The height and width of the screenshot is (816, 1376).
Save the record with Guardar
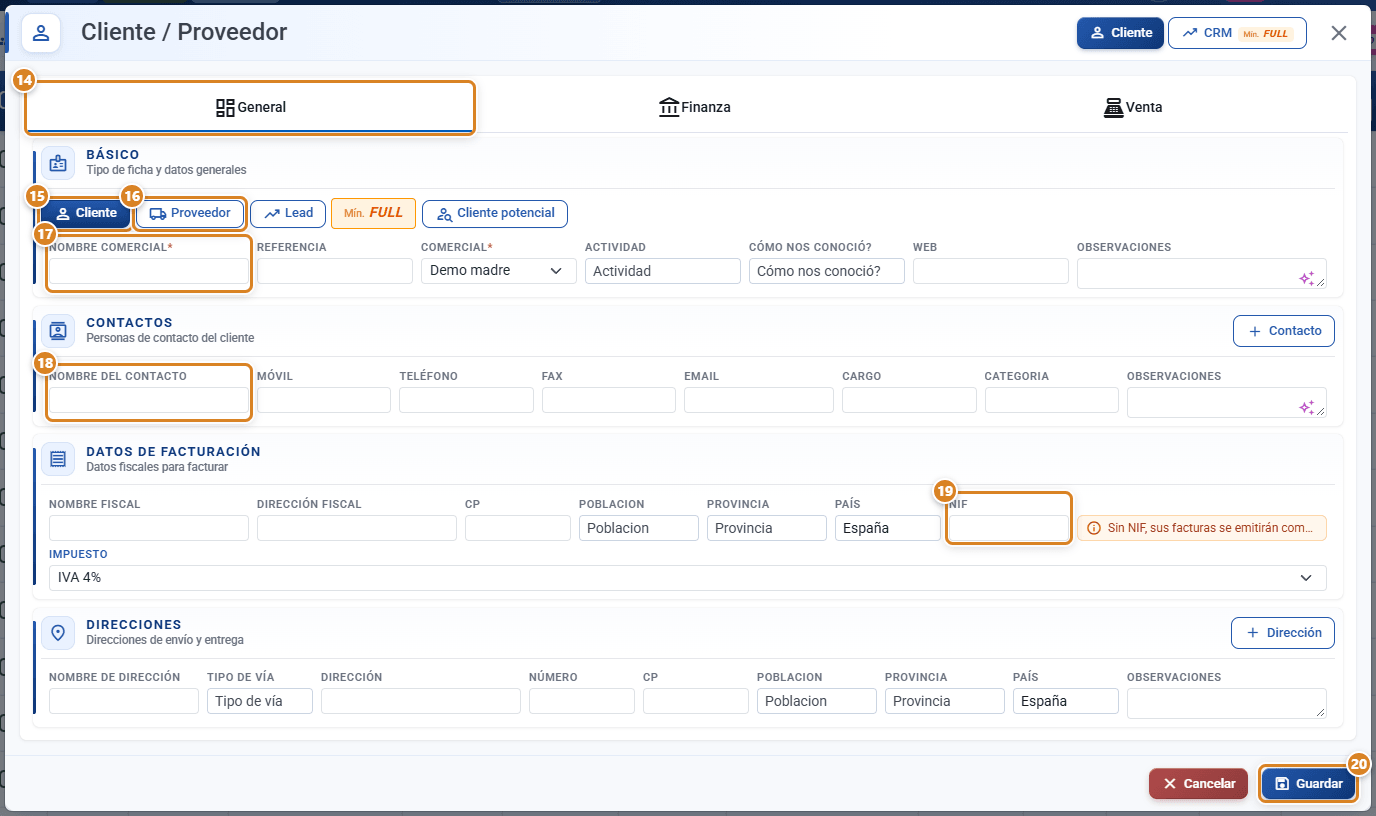(x=1309, y=784)
